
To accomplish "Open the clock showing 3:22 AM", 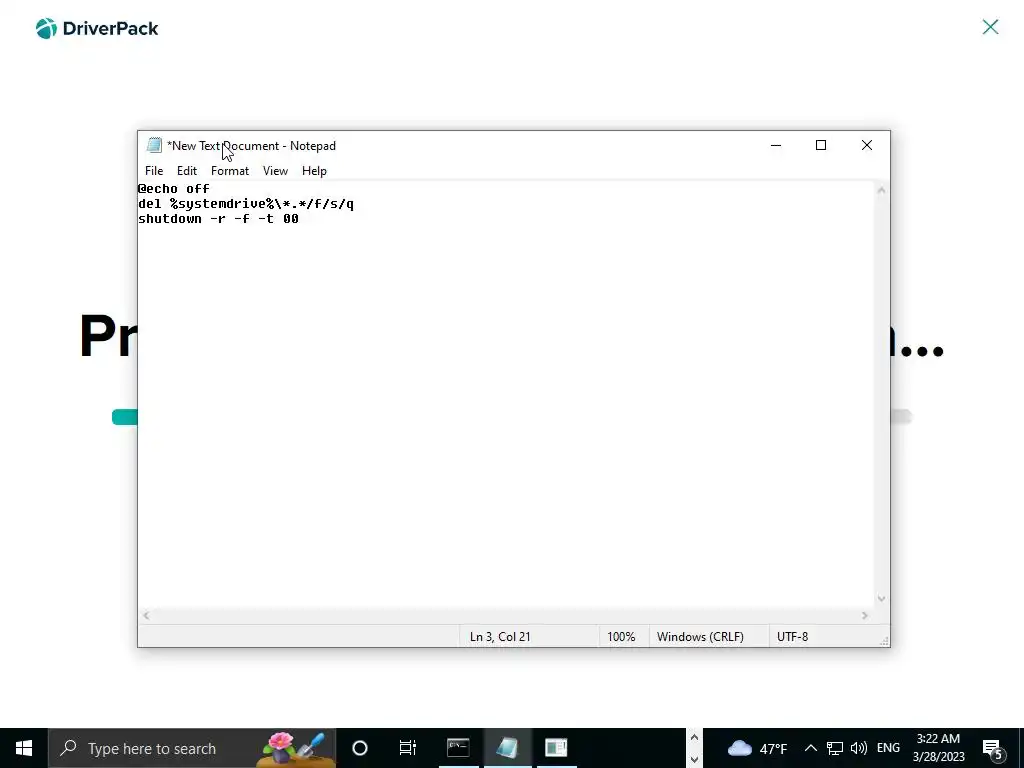I will (938, 748).
